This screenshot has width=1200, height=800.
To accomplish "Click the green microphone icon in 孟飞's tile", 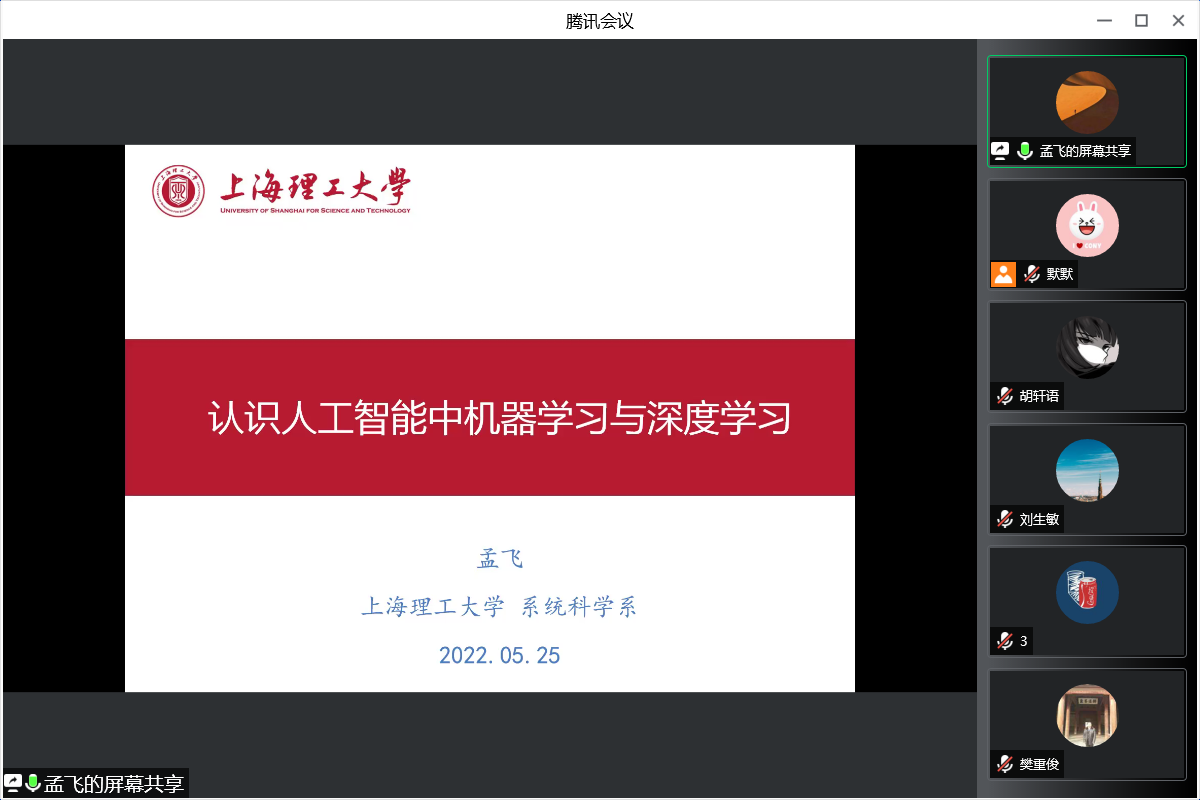I will click(x=1025, y=151).
